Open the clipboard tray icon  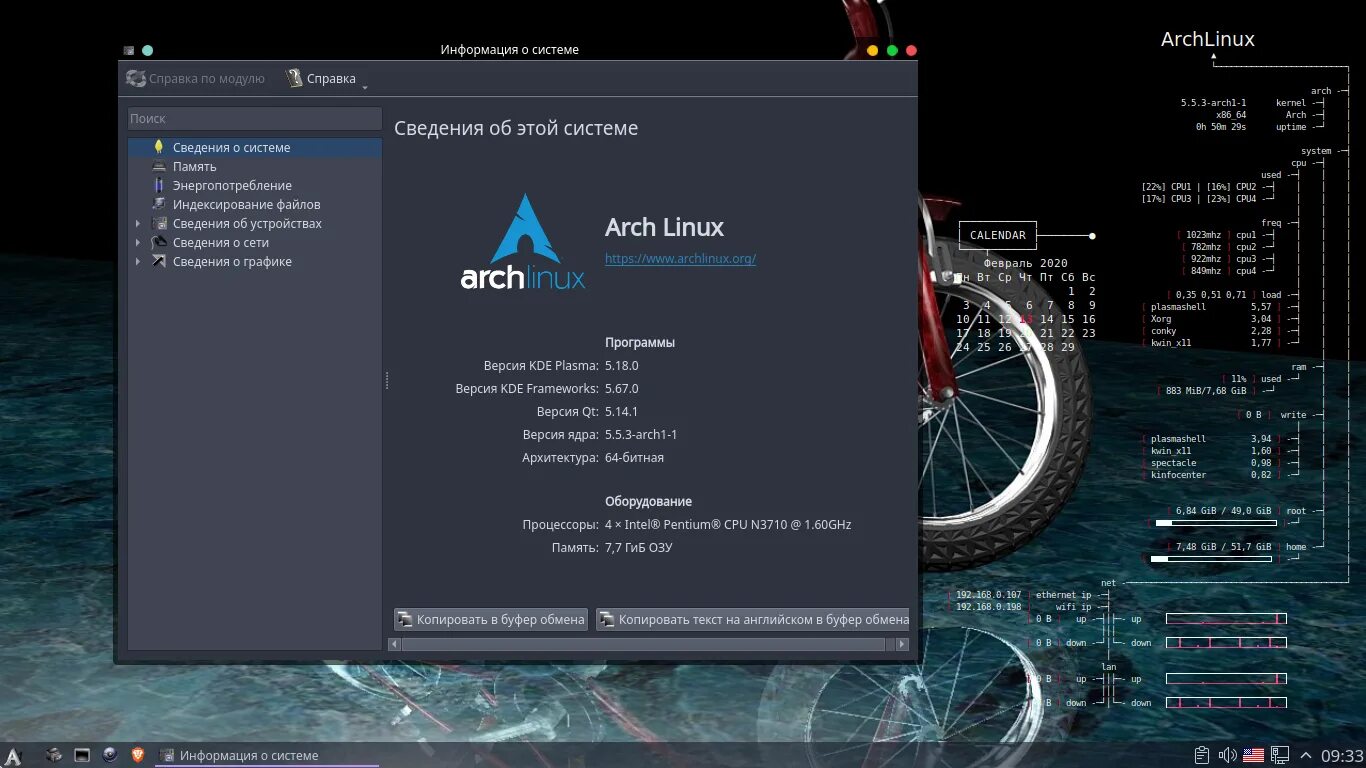1203,755
